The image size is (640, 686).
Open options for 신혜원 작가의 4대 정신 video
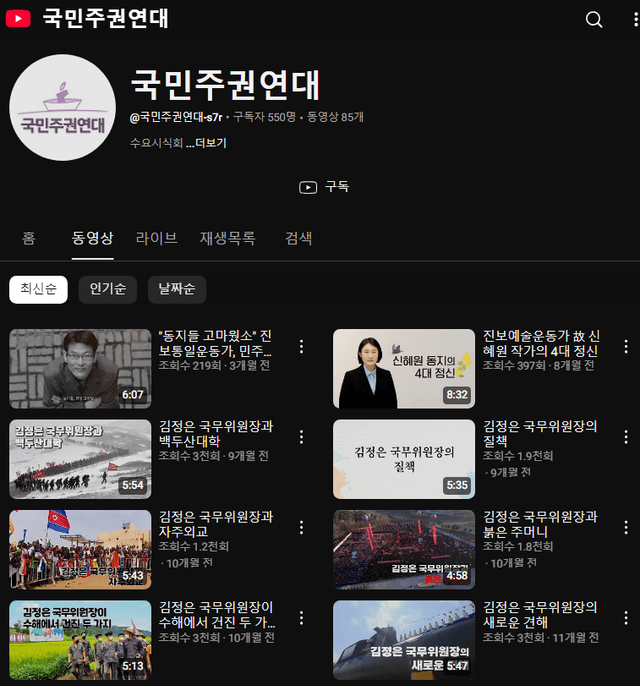point(626,347)
